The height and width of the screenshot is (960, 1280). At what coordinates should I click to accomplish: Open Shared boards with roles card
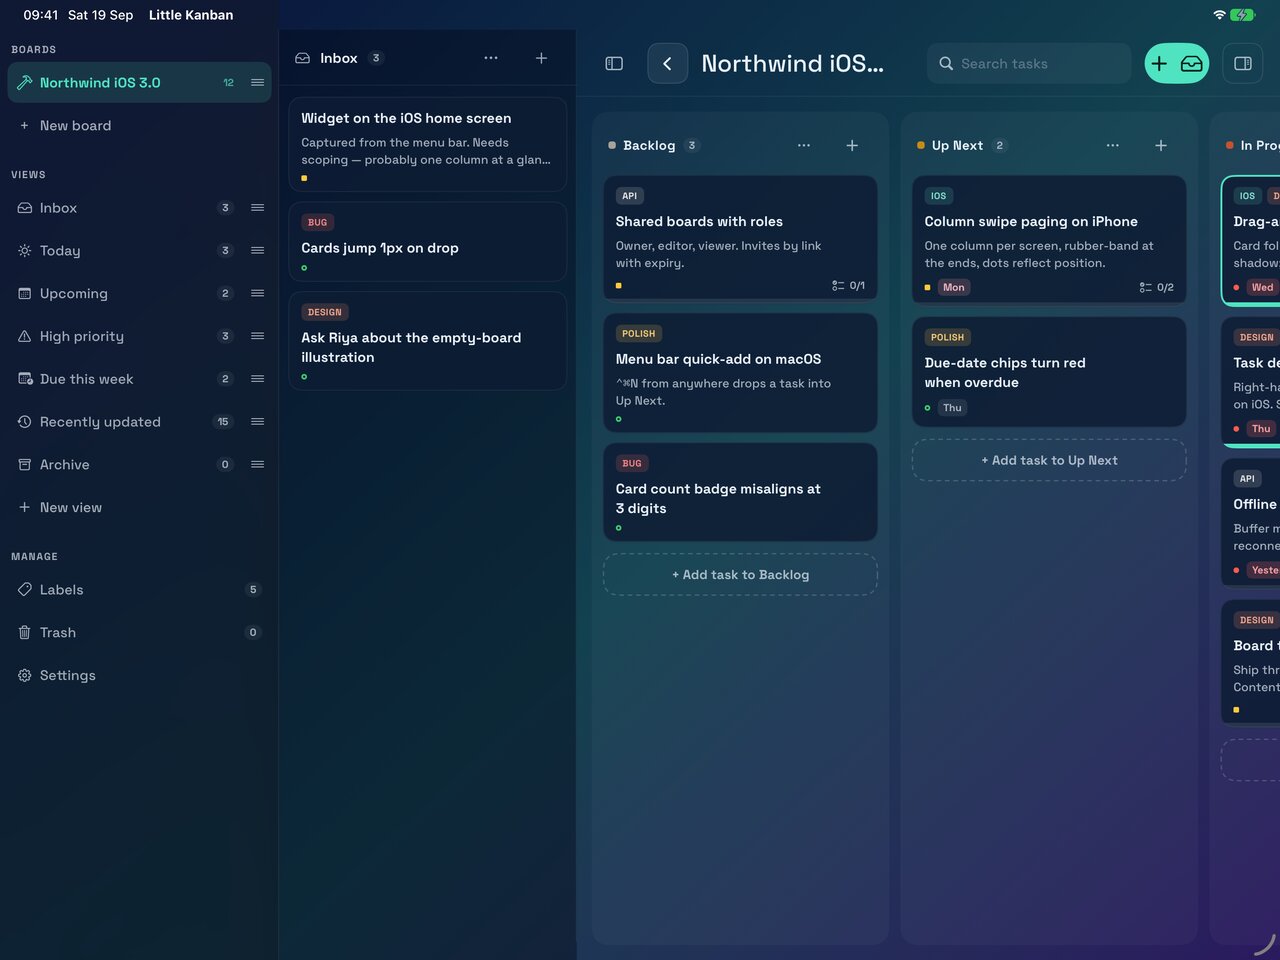point(740,238)
